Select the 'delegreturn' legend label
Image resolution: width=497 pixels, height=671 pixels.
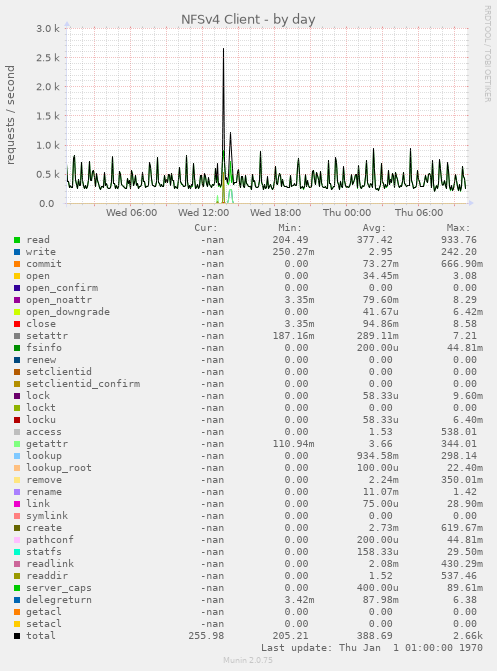pyautogui.click(x=59, y=600)
